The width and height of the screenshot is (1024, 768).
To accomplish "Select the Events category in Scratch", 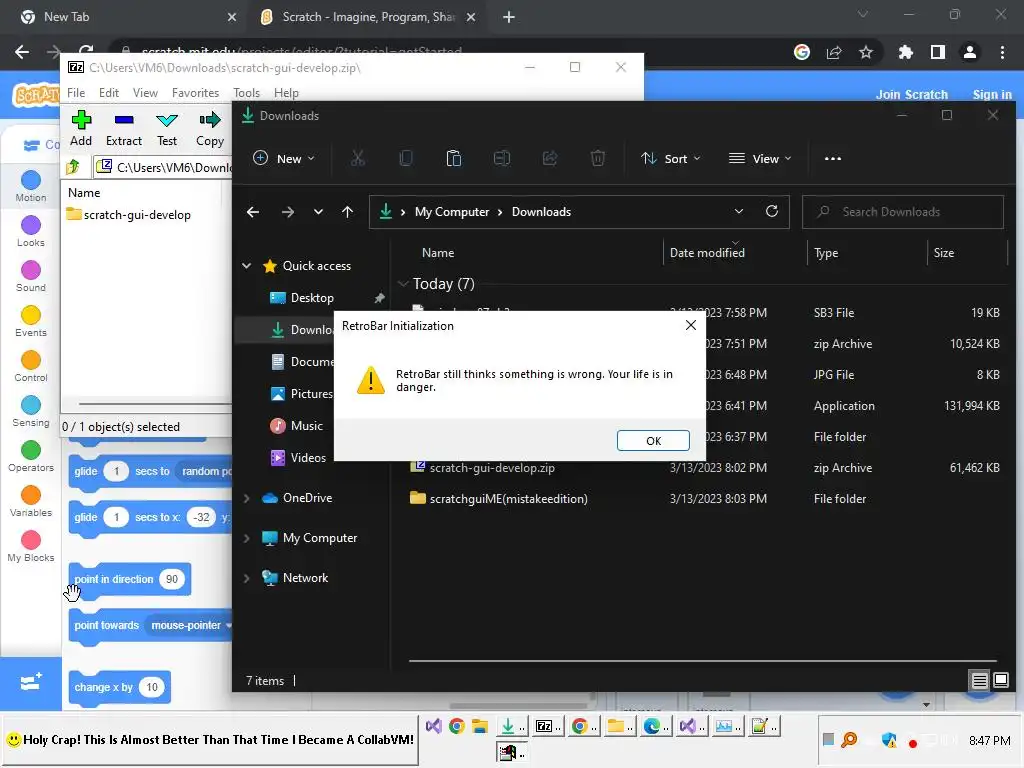I will pyautogui.click(x=31, y=321).
